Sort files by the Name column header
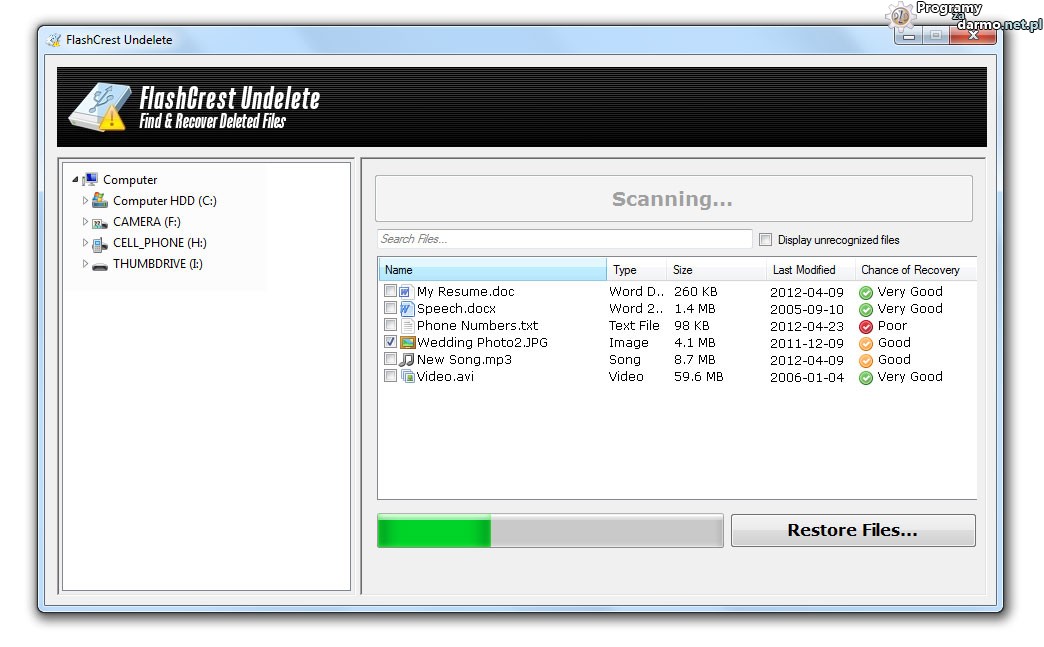The height and width of the screenshot is (647, 1044). click(492, 270)
